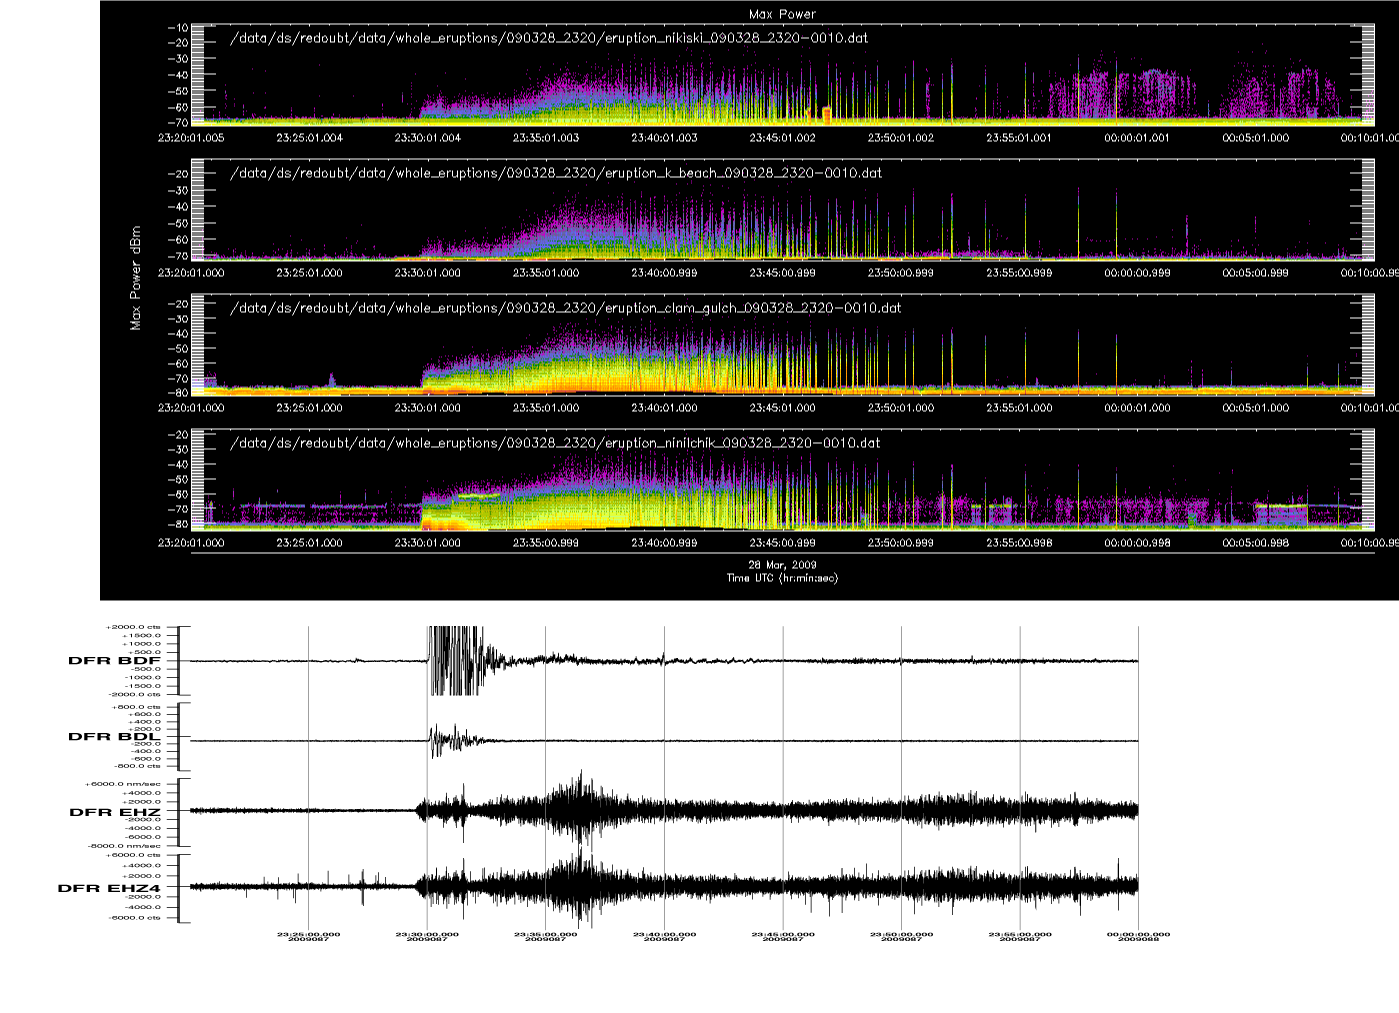The image size is (1399, 1013).
Task: Click the 23:30:01.000 tick in clam_gulch panel
Action: pyautogui.click(x=427, y=408)
